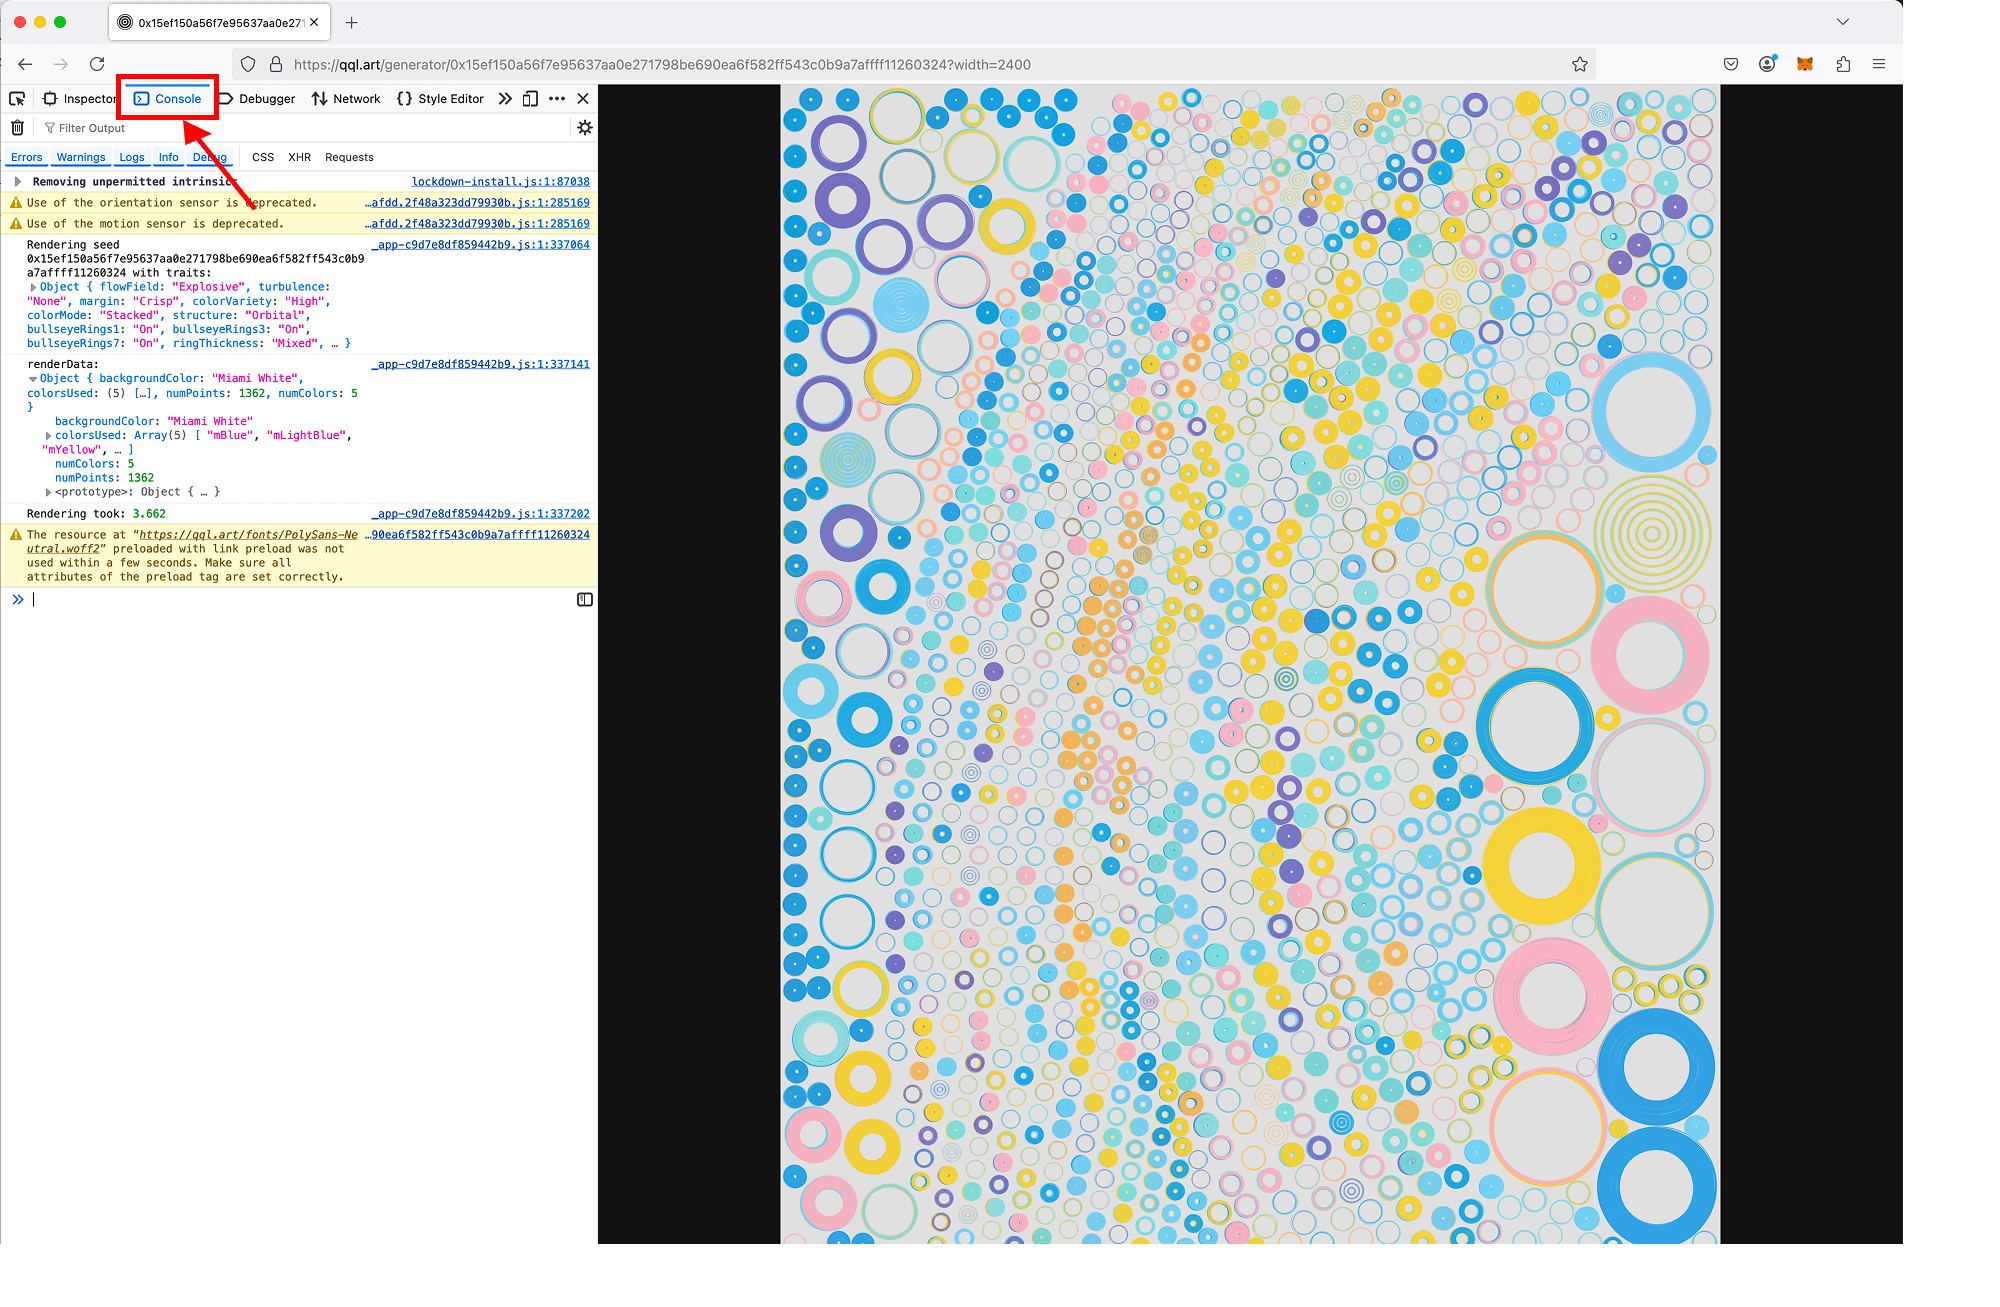Enable the CSS filter toggle
This screenshot has width=2000, height=1307.
tap(263, 157)
